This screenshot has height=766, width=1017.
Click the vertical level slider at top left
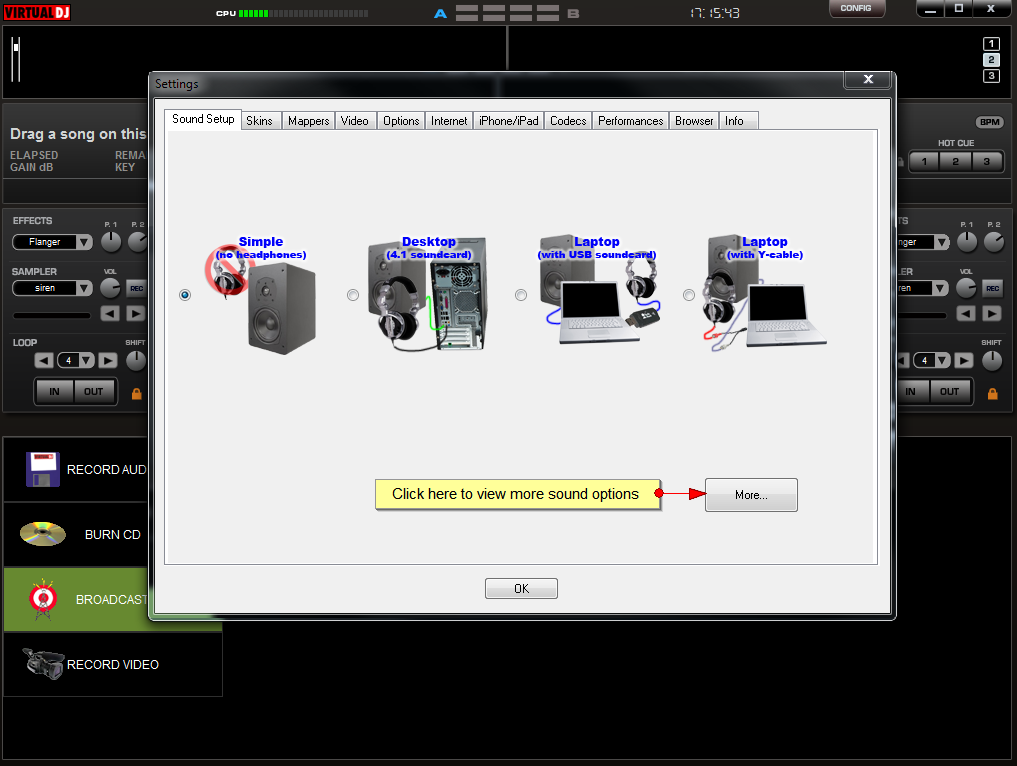click(16, 60)
